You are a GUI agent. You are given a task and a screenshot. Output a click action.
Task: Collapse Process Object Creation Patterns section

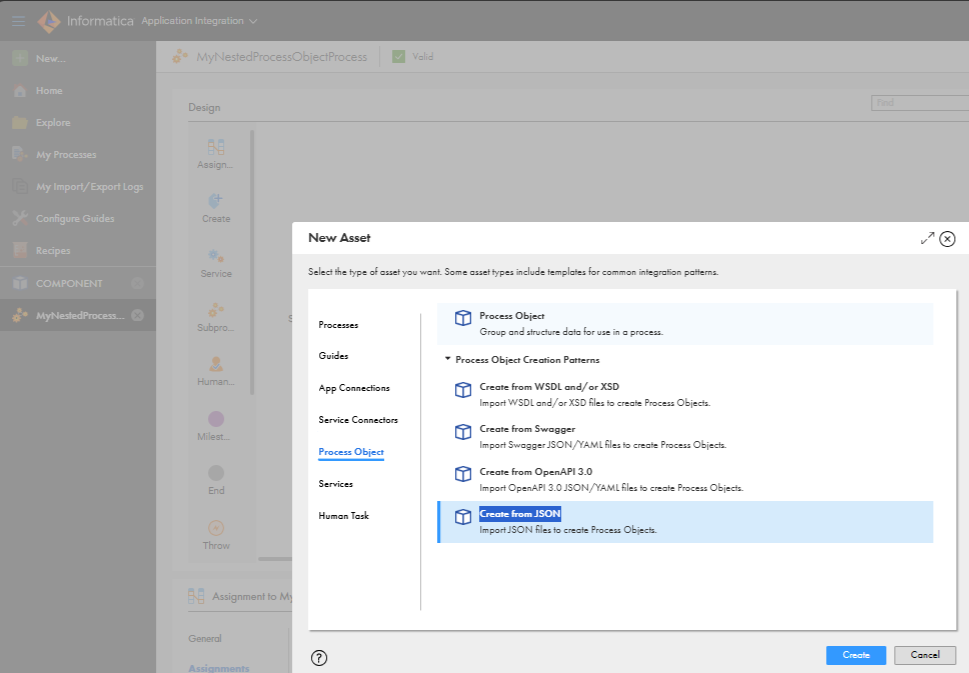[x=447, y=359]
